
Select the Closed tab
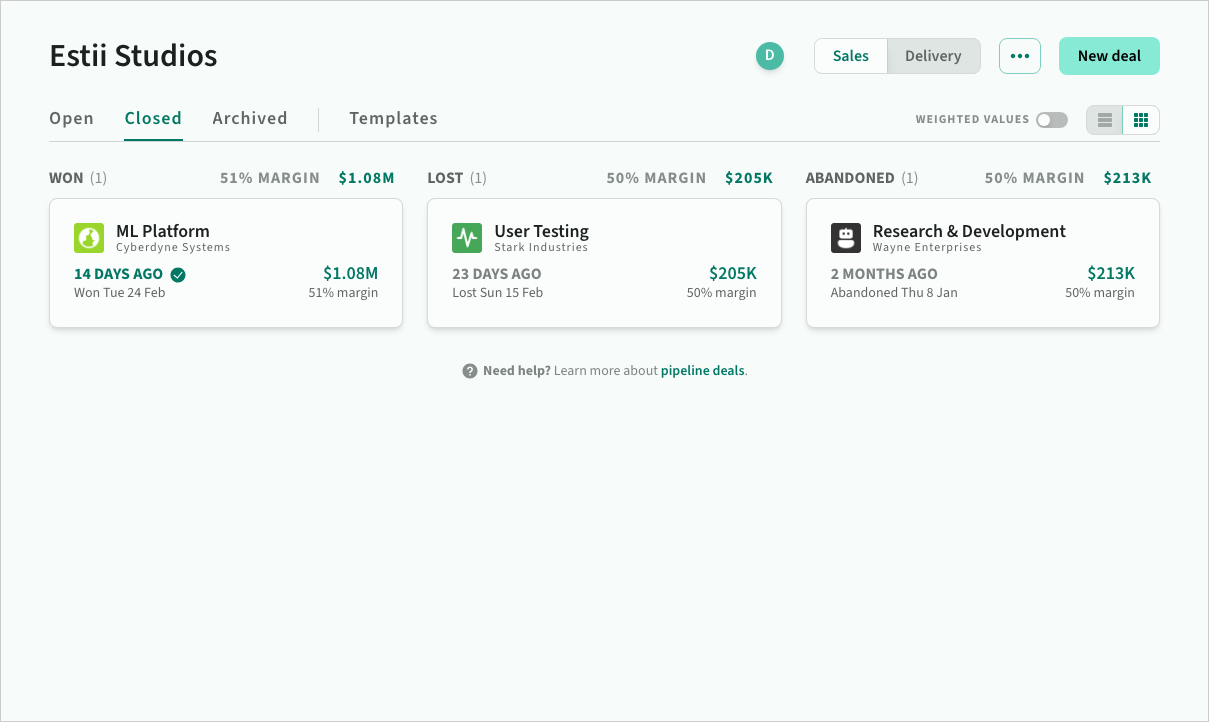(153, 118)
